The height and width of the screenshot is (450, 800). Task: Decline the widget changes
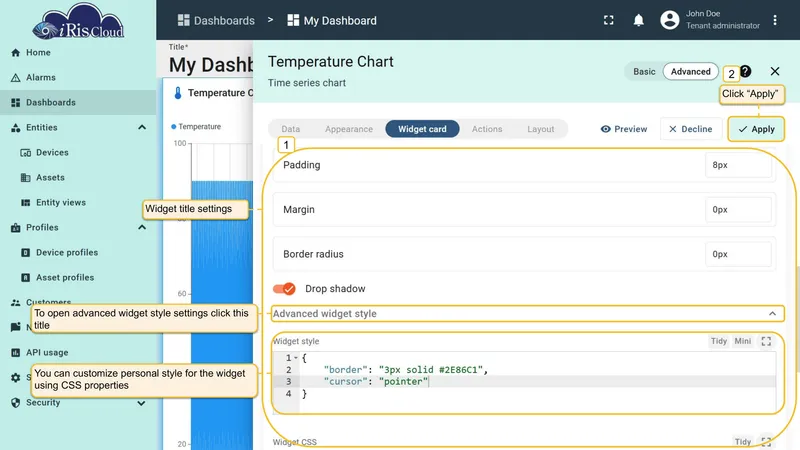coord(690,129)
